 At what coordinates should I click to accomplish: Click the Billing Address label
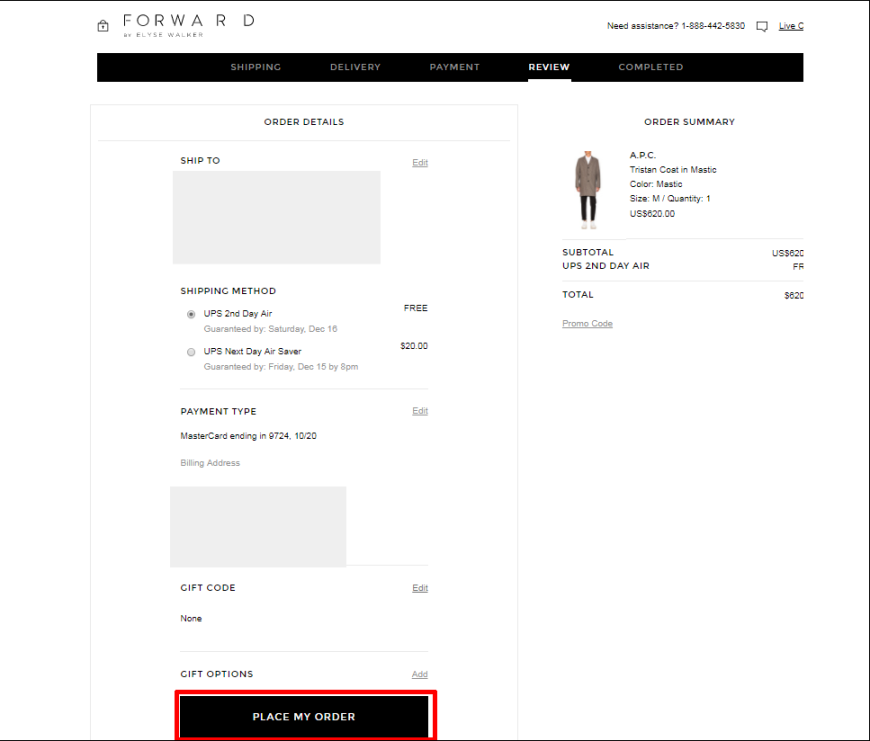210,463
